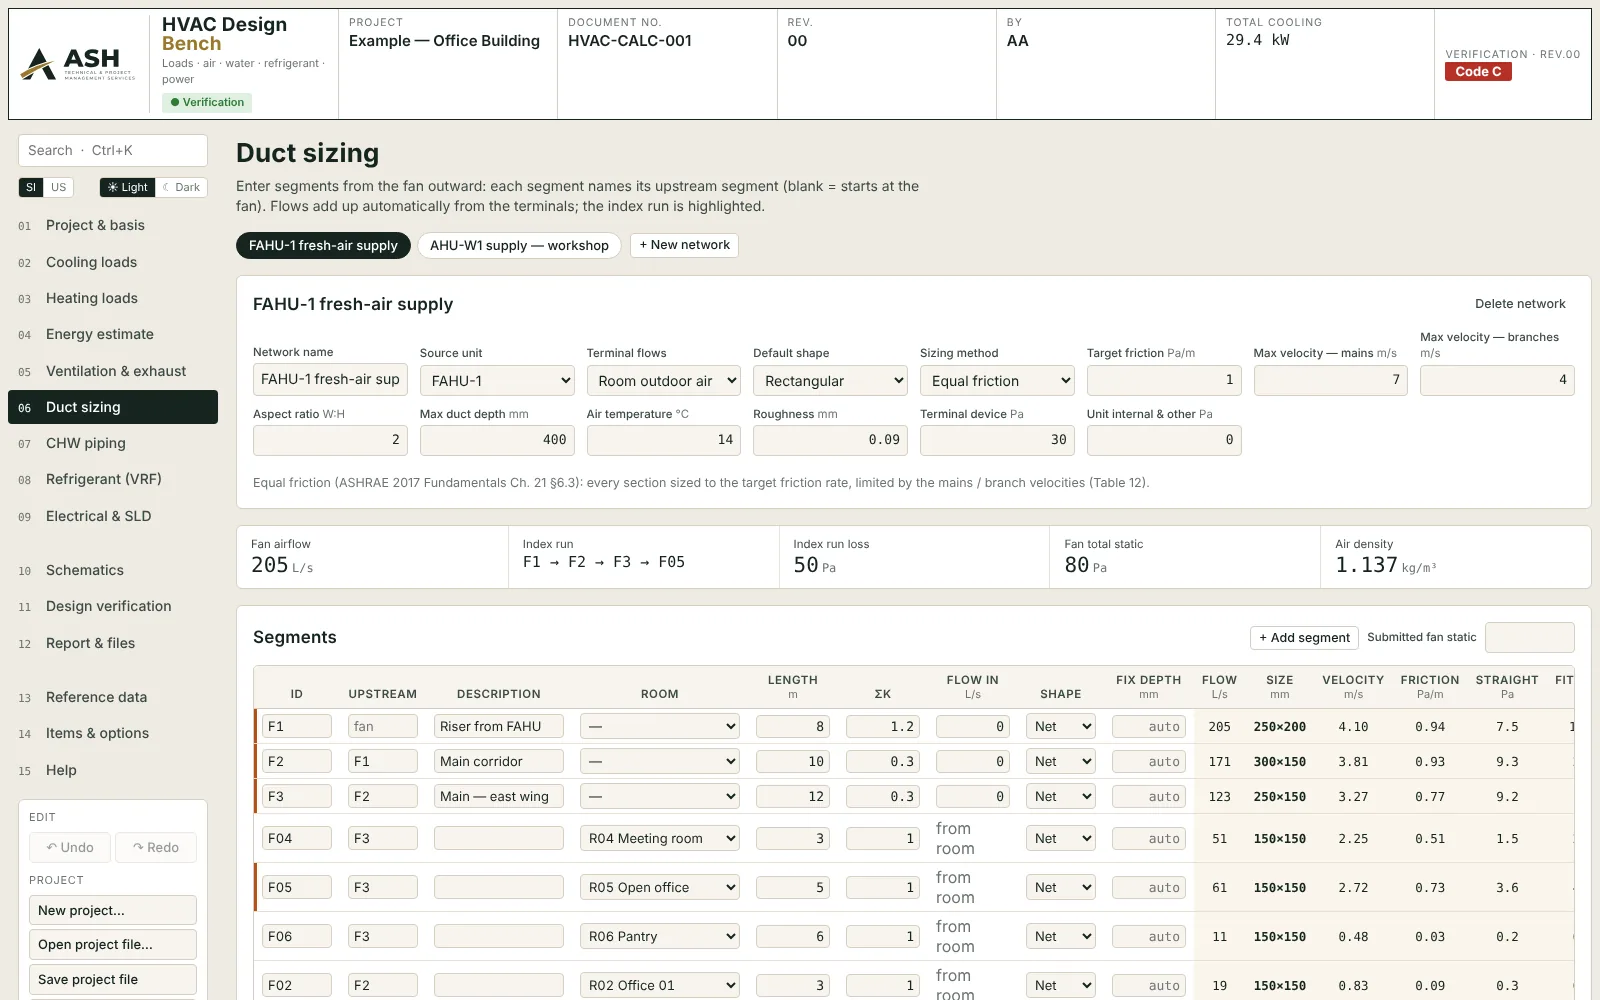Click the Max duct depth field
The width and height of the screenshot is (1600, 1000).
click(497, 440)
